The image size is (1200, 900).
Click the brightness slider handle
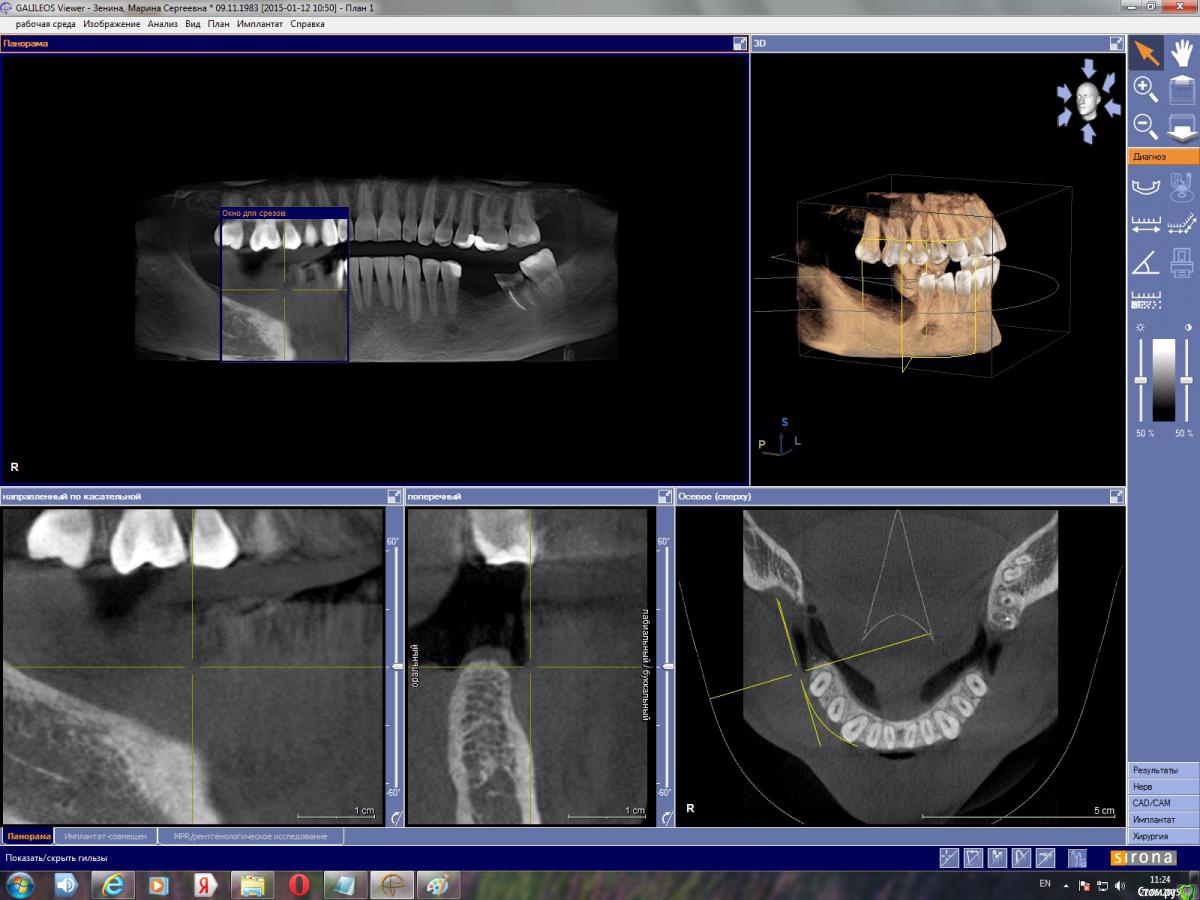click(1140, 381)
